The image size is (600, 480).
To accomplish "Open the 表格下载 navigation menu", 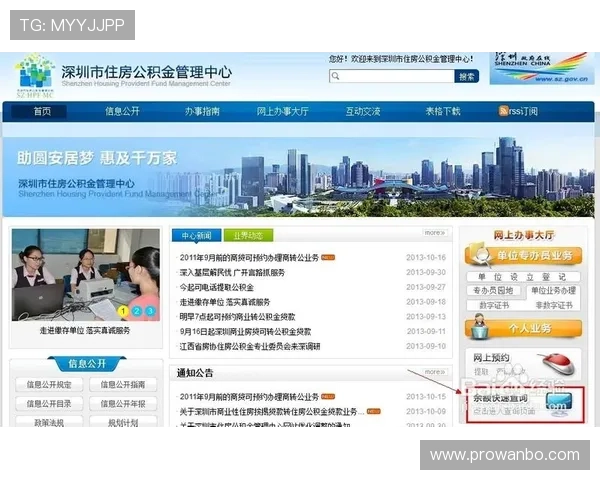I will (443, 111).
